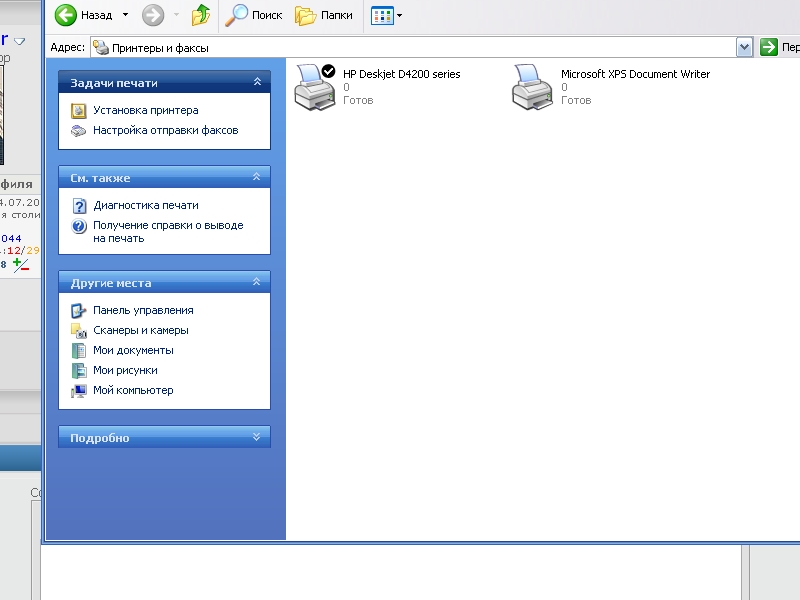Viewport: 800px width, 600px height.
Task: Open the Back button history dropdown arrow
Action: (x=125, y=15)
